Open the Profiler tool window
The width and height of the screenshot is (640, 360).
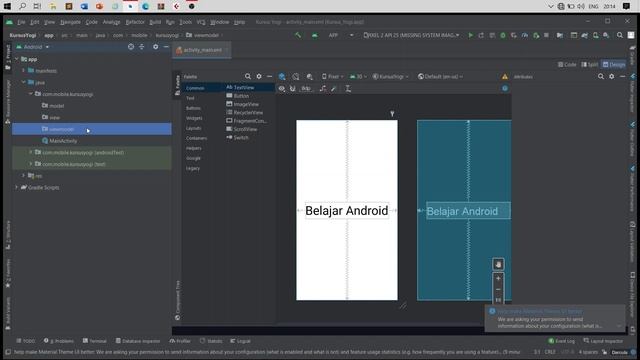tap(180, 341)
